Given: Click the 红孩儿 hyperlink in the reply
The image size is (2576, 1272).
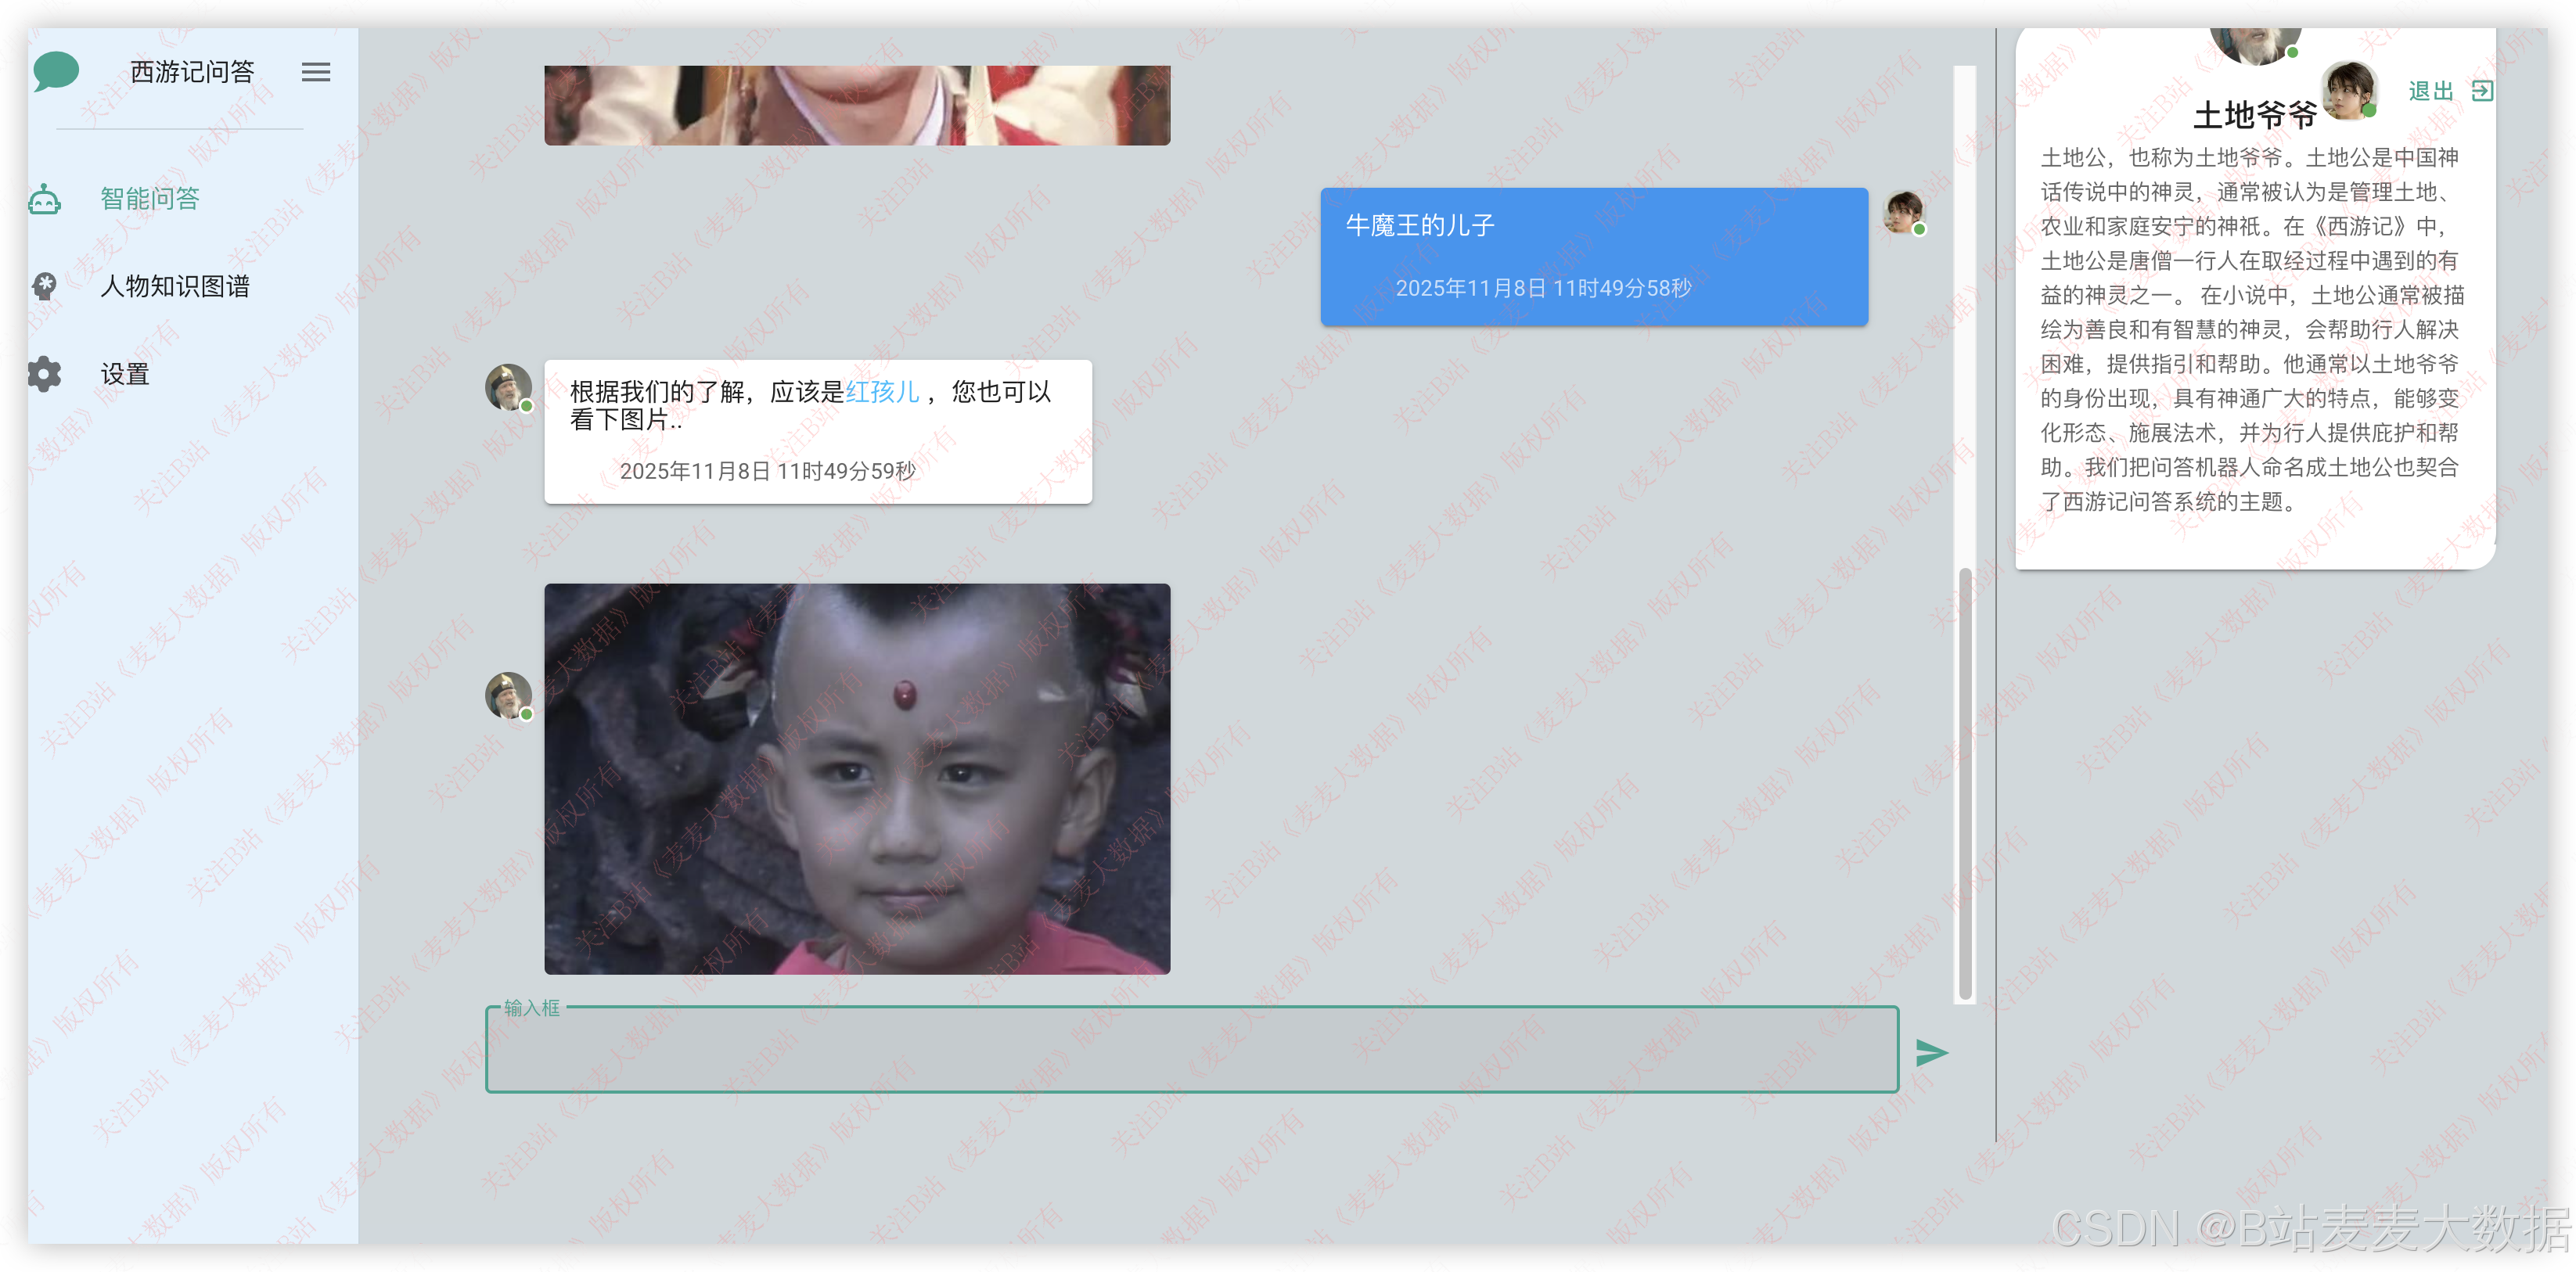Looking at the screenshot, I should 882,391.
